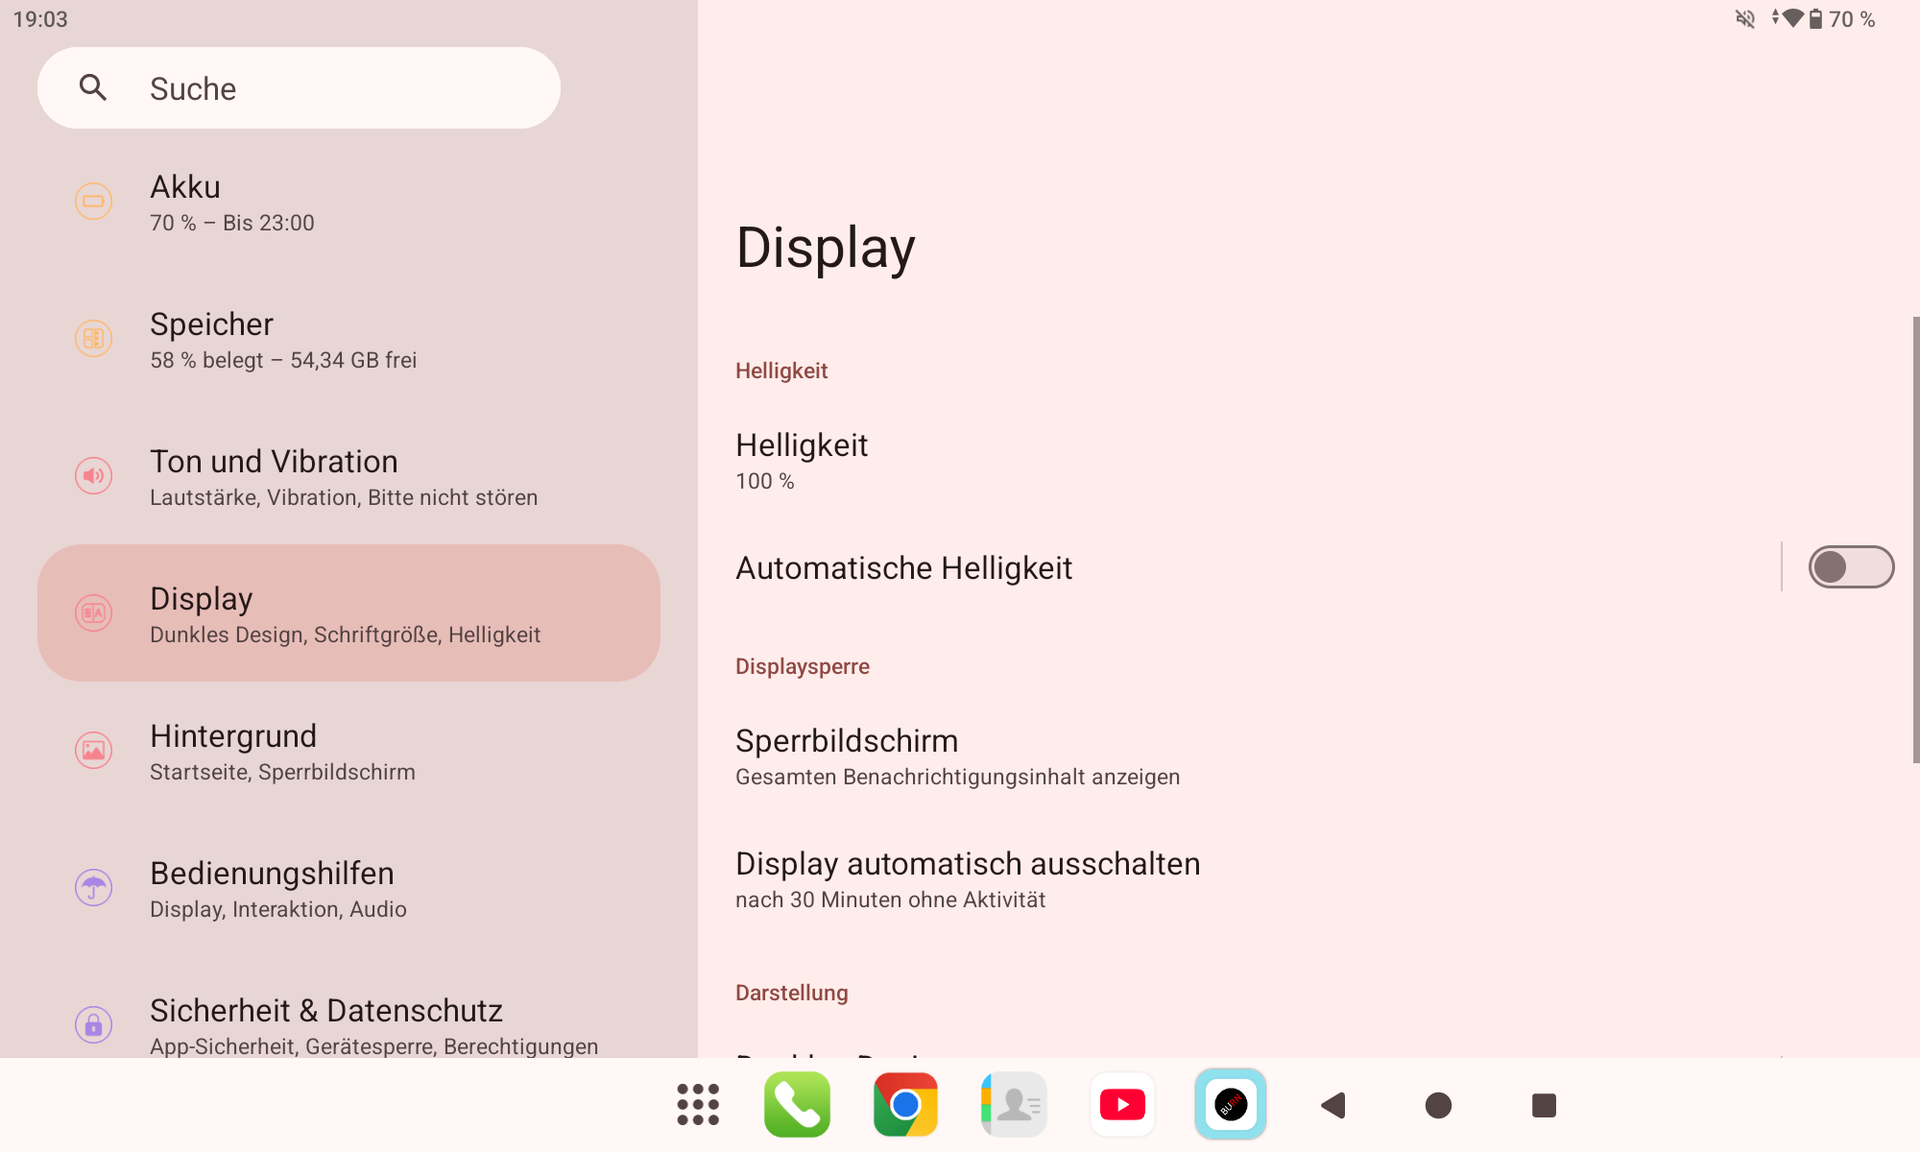Open recent apps square button
The width and height of the screenshot is (1920, 1152).
pyautogui.click(x=1543, y=1105)
